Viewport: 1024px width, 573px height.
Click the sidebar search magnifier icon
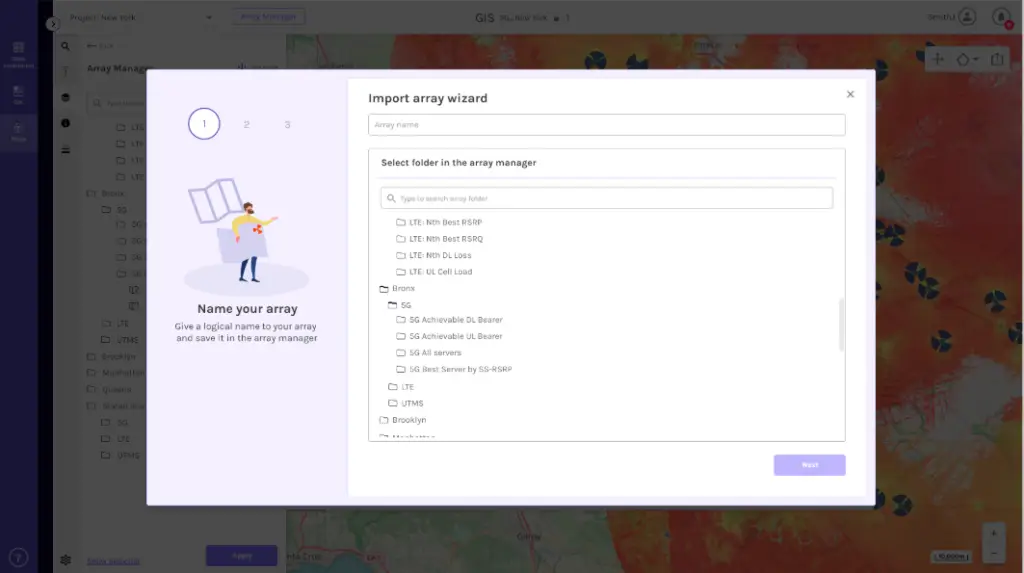(x=65, y=46)
